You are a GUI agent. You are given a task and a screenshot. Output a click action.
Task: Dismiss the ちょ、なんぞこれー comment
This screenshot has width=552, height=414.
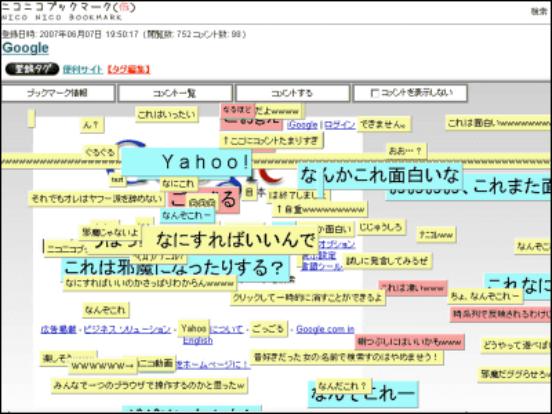485,296
